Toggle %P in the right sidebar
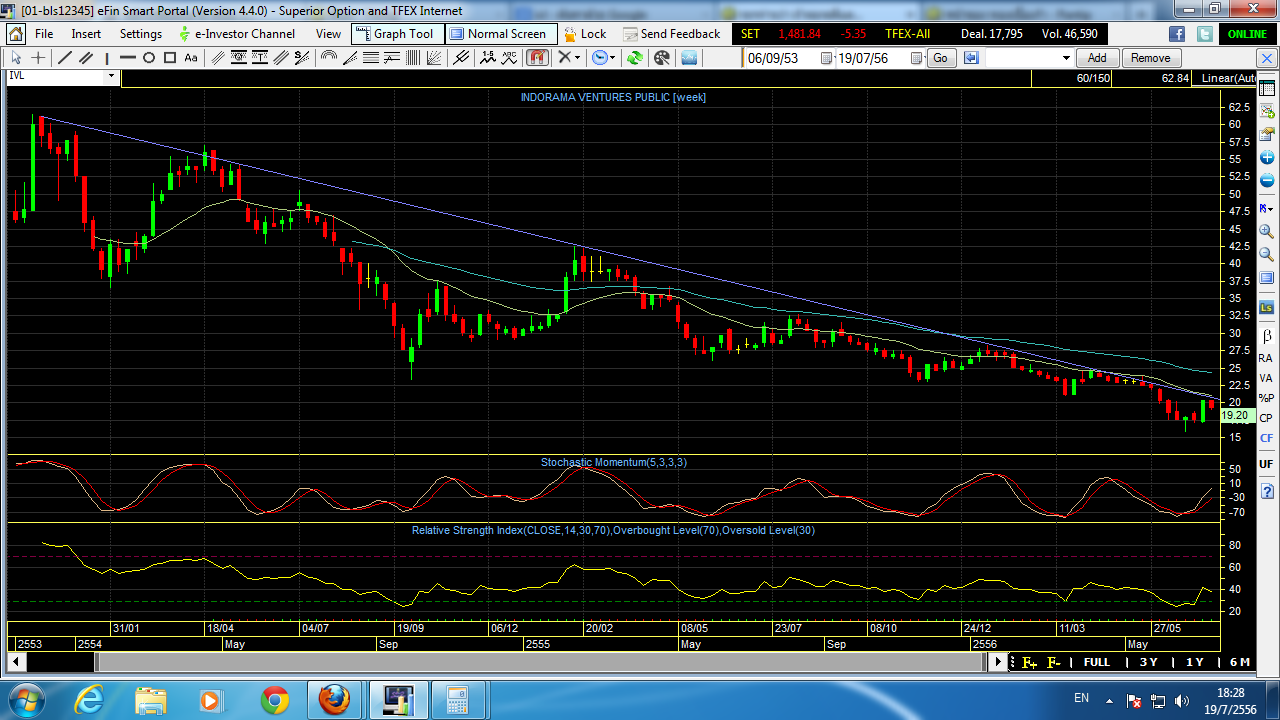Image resolution: width=1280 pixels, height=720 pixels. point(1266,398)
